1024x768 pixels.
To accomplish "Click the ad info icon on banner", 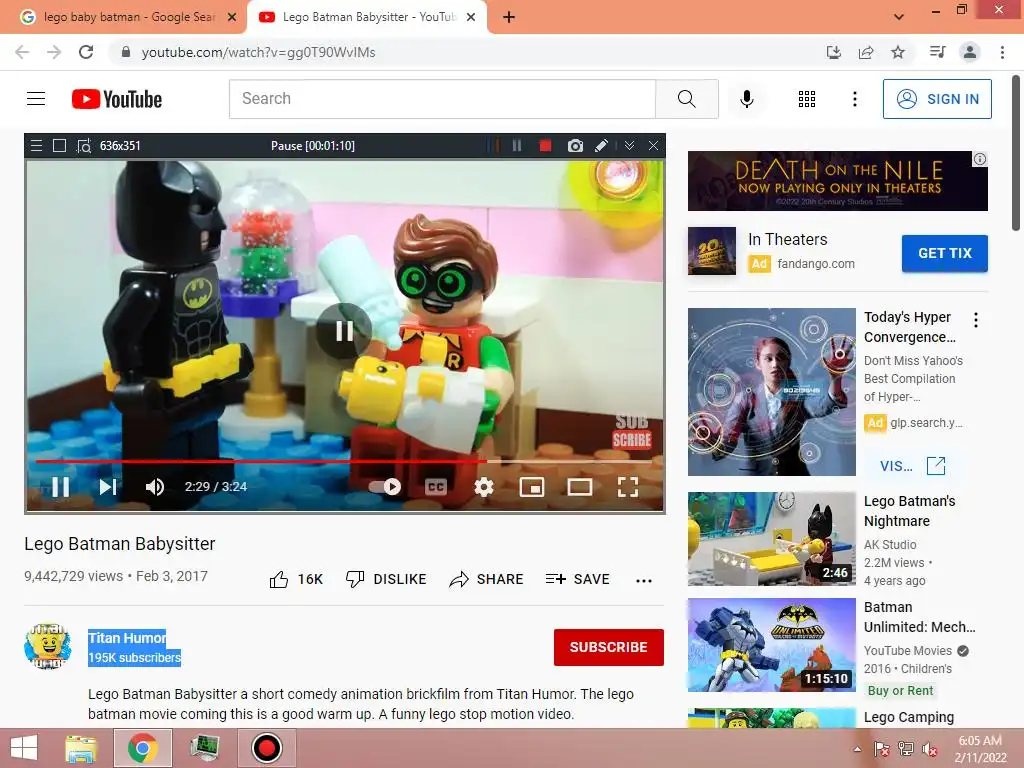I will (x=980, y=159).
